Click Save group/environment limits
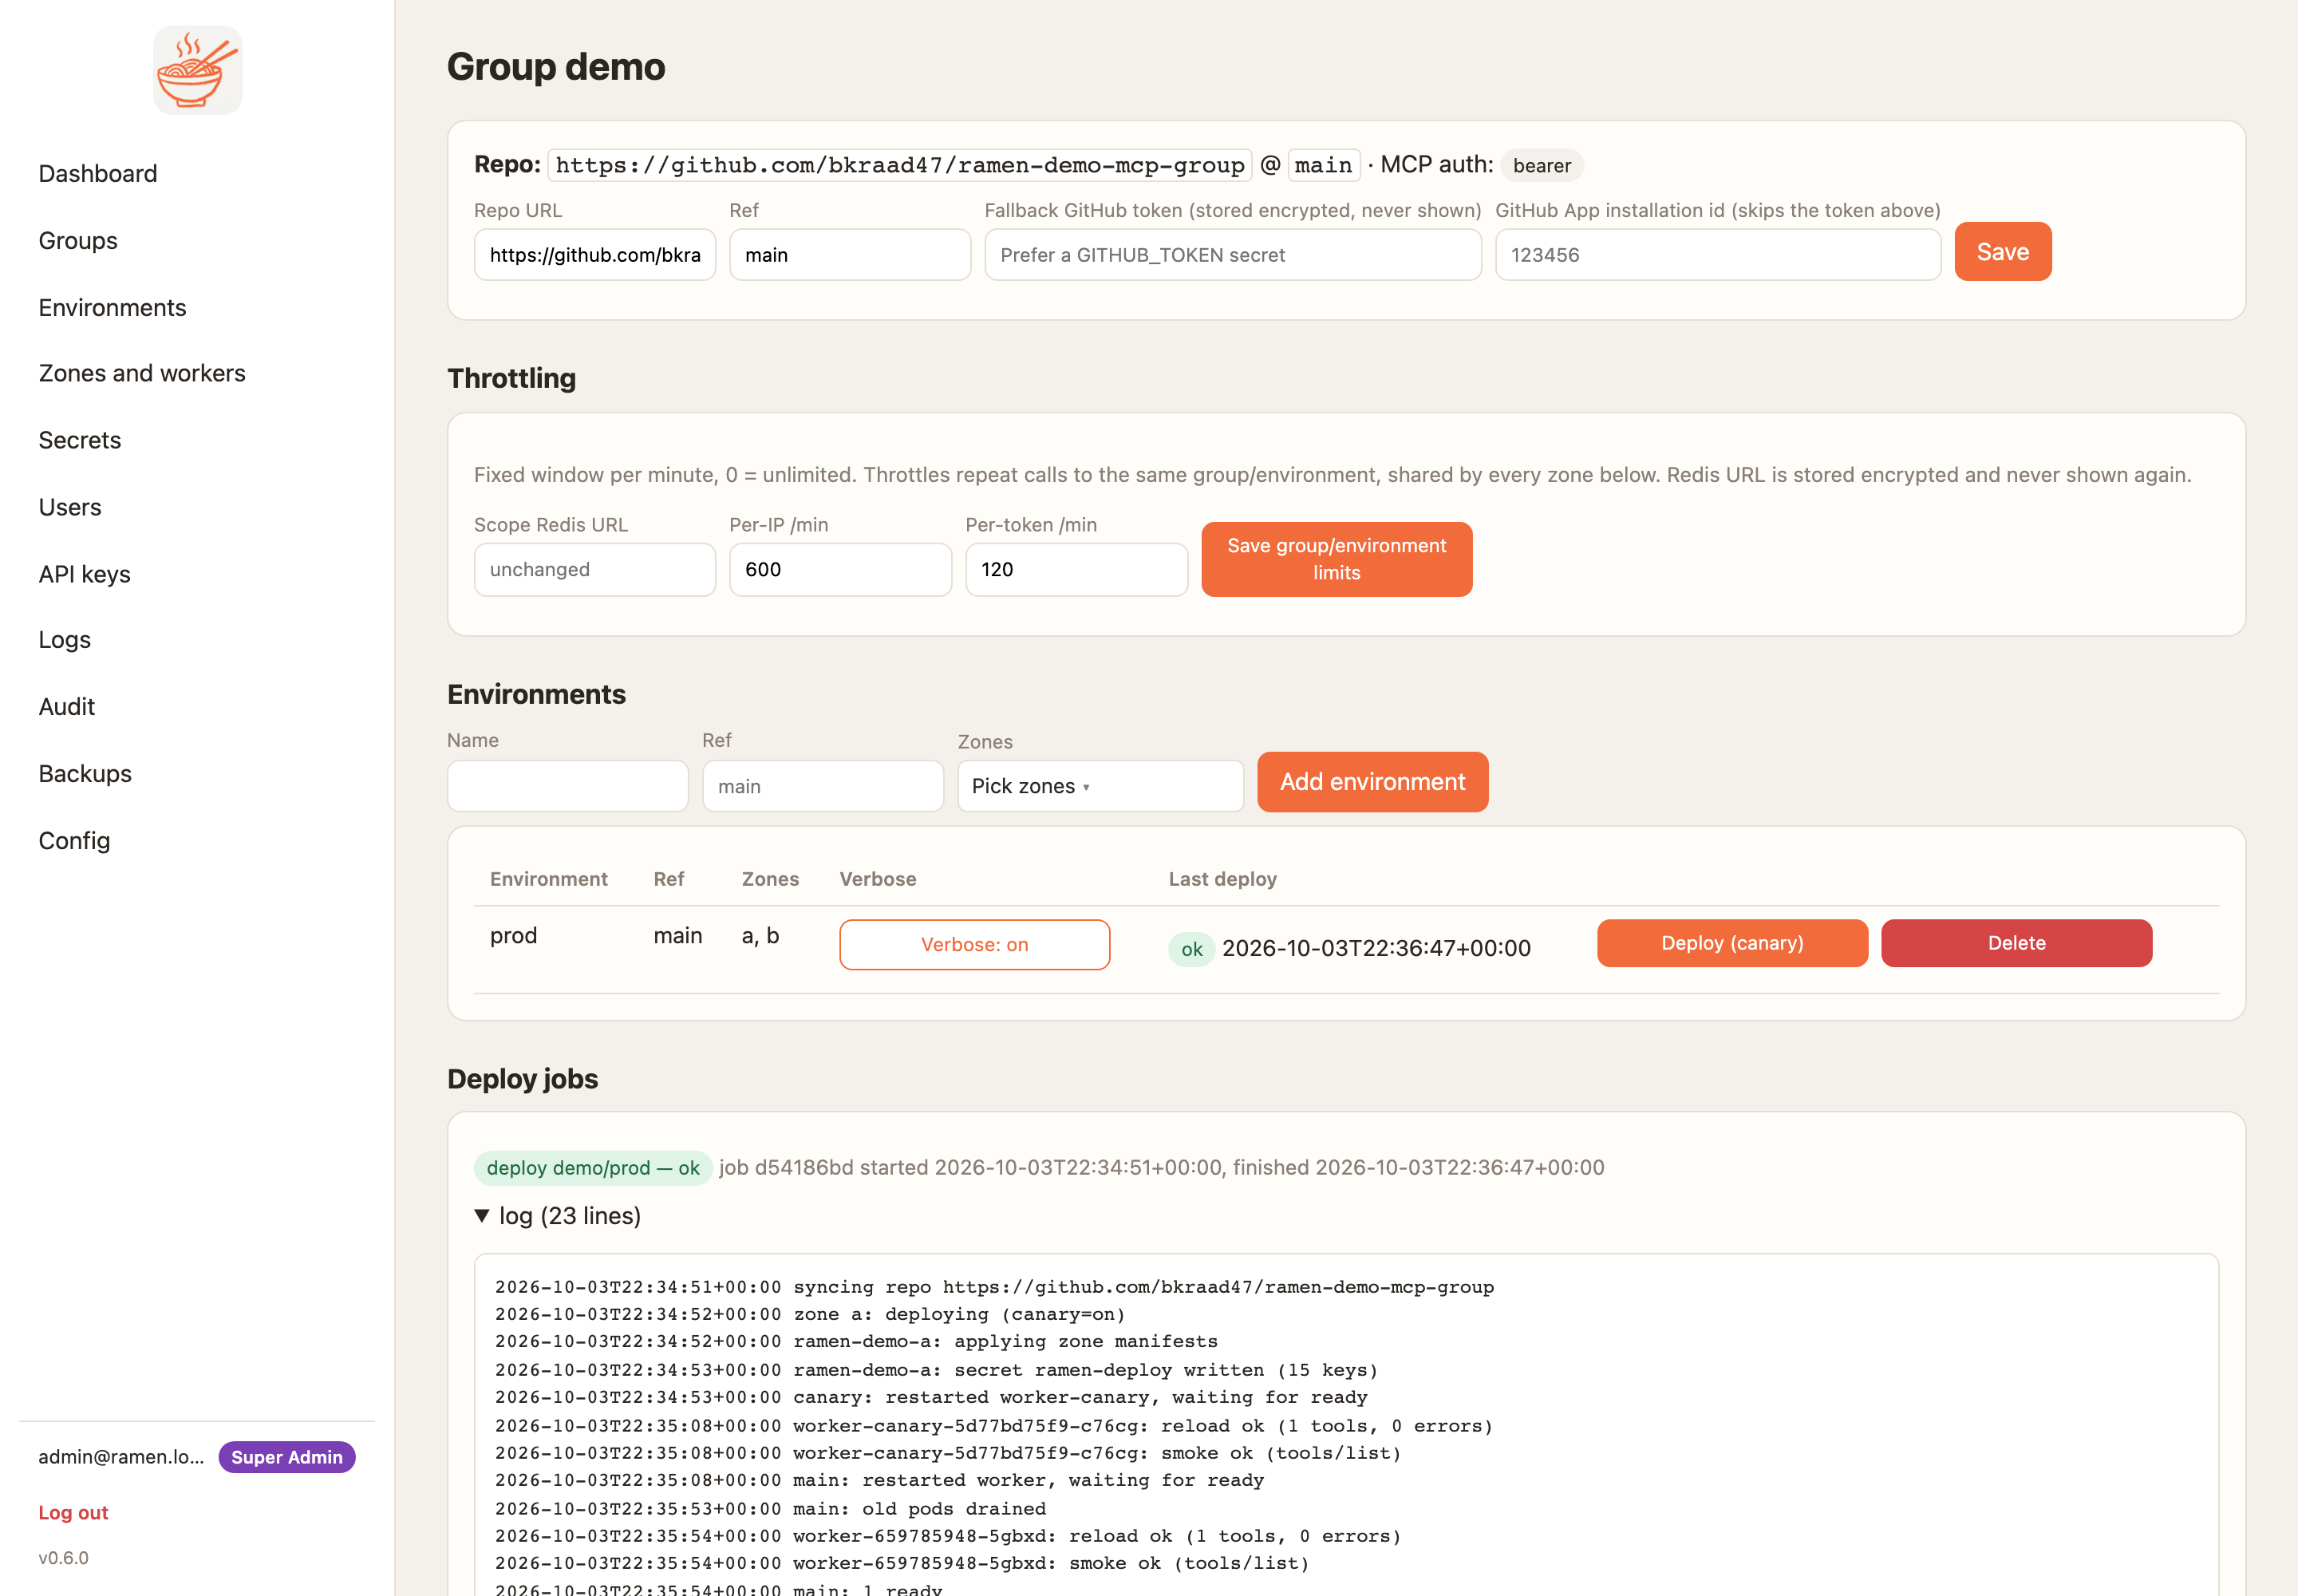The height and width of the screenshot is (1596, 2298). tap(1336, 559)
